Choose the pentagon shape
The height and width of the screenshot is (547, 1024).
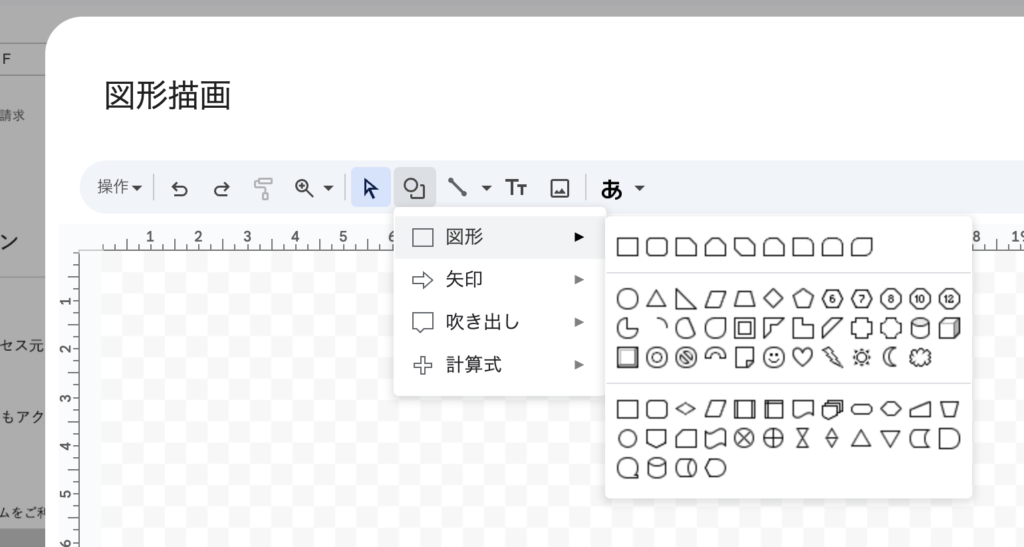802,298
